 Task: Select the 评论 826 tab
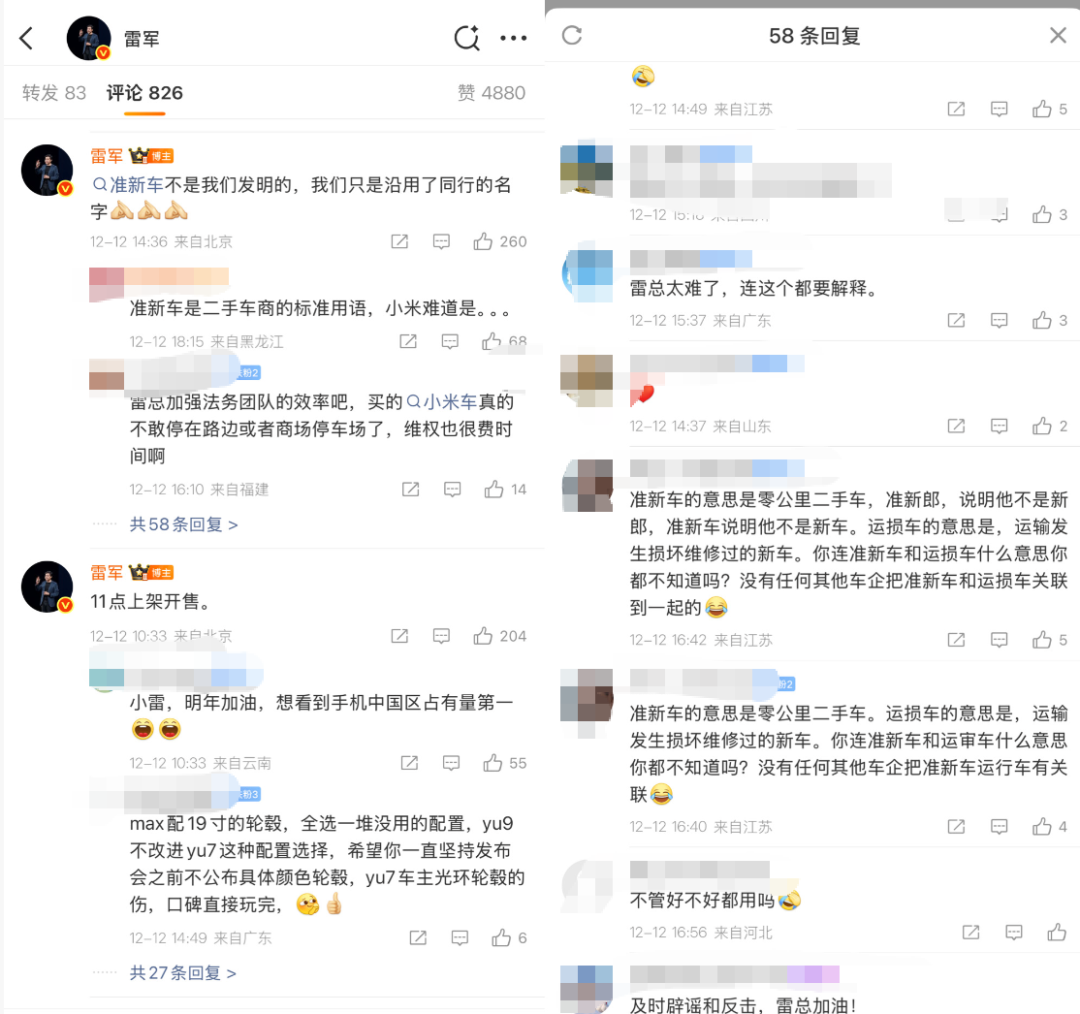click(x=145, y=93)
